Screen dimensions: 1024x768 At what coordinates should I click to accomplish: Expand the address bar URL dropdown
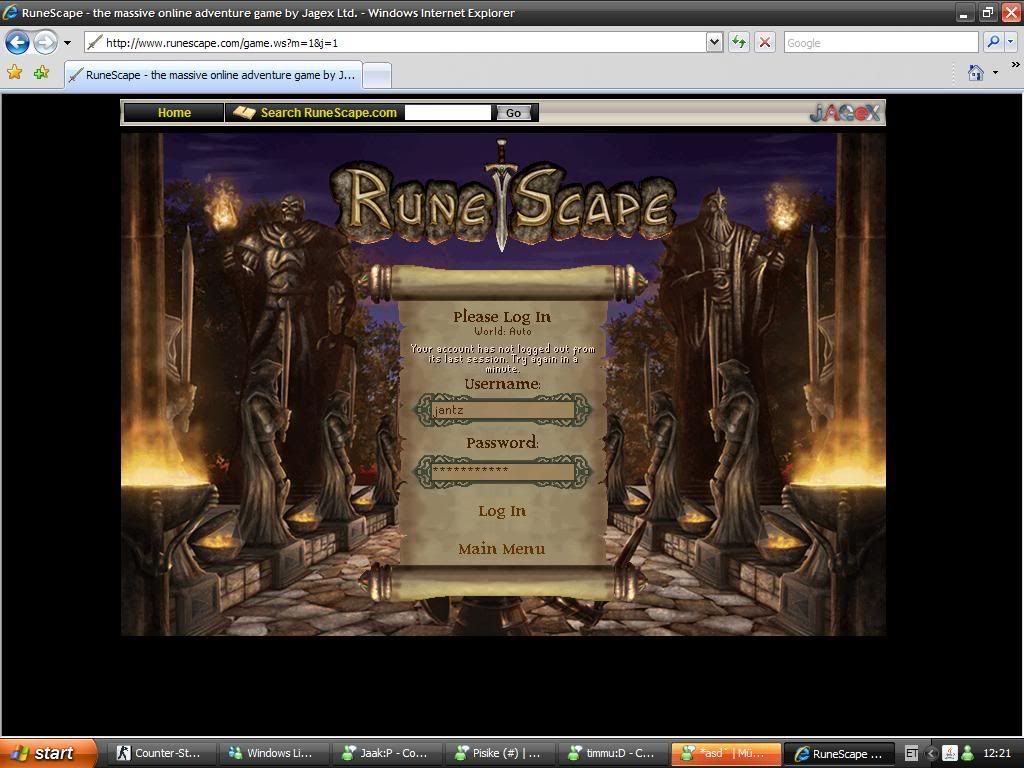pos(714,42)
